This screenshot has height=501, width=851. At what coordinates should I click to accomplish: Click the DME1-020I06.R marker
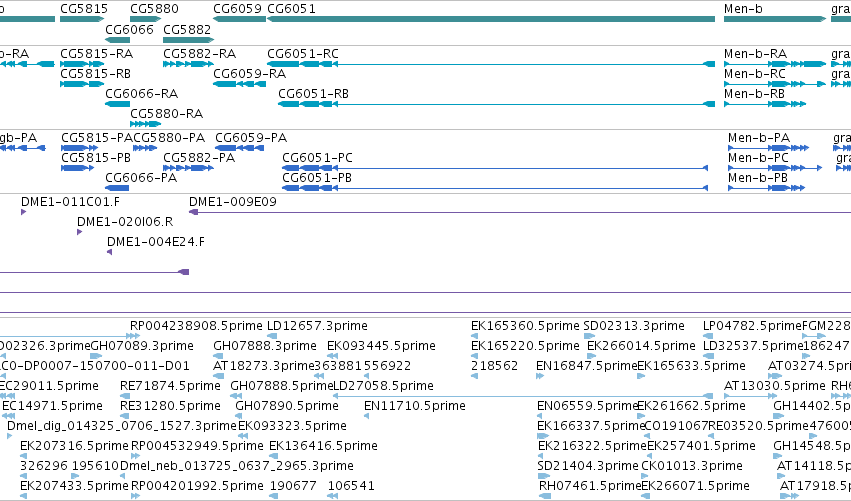tap(80, 232)
